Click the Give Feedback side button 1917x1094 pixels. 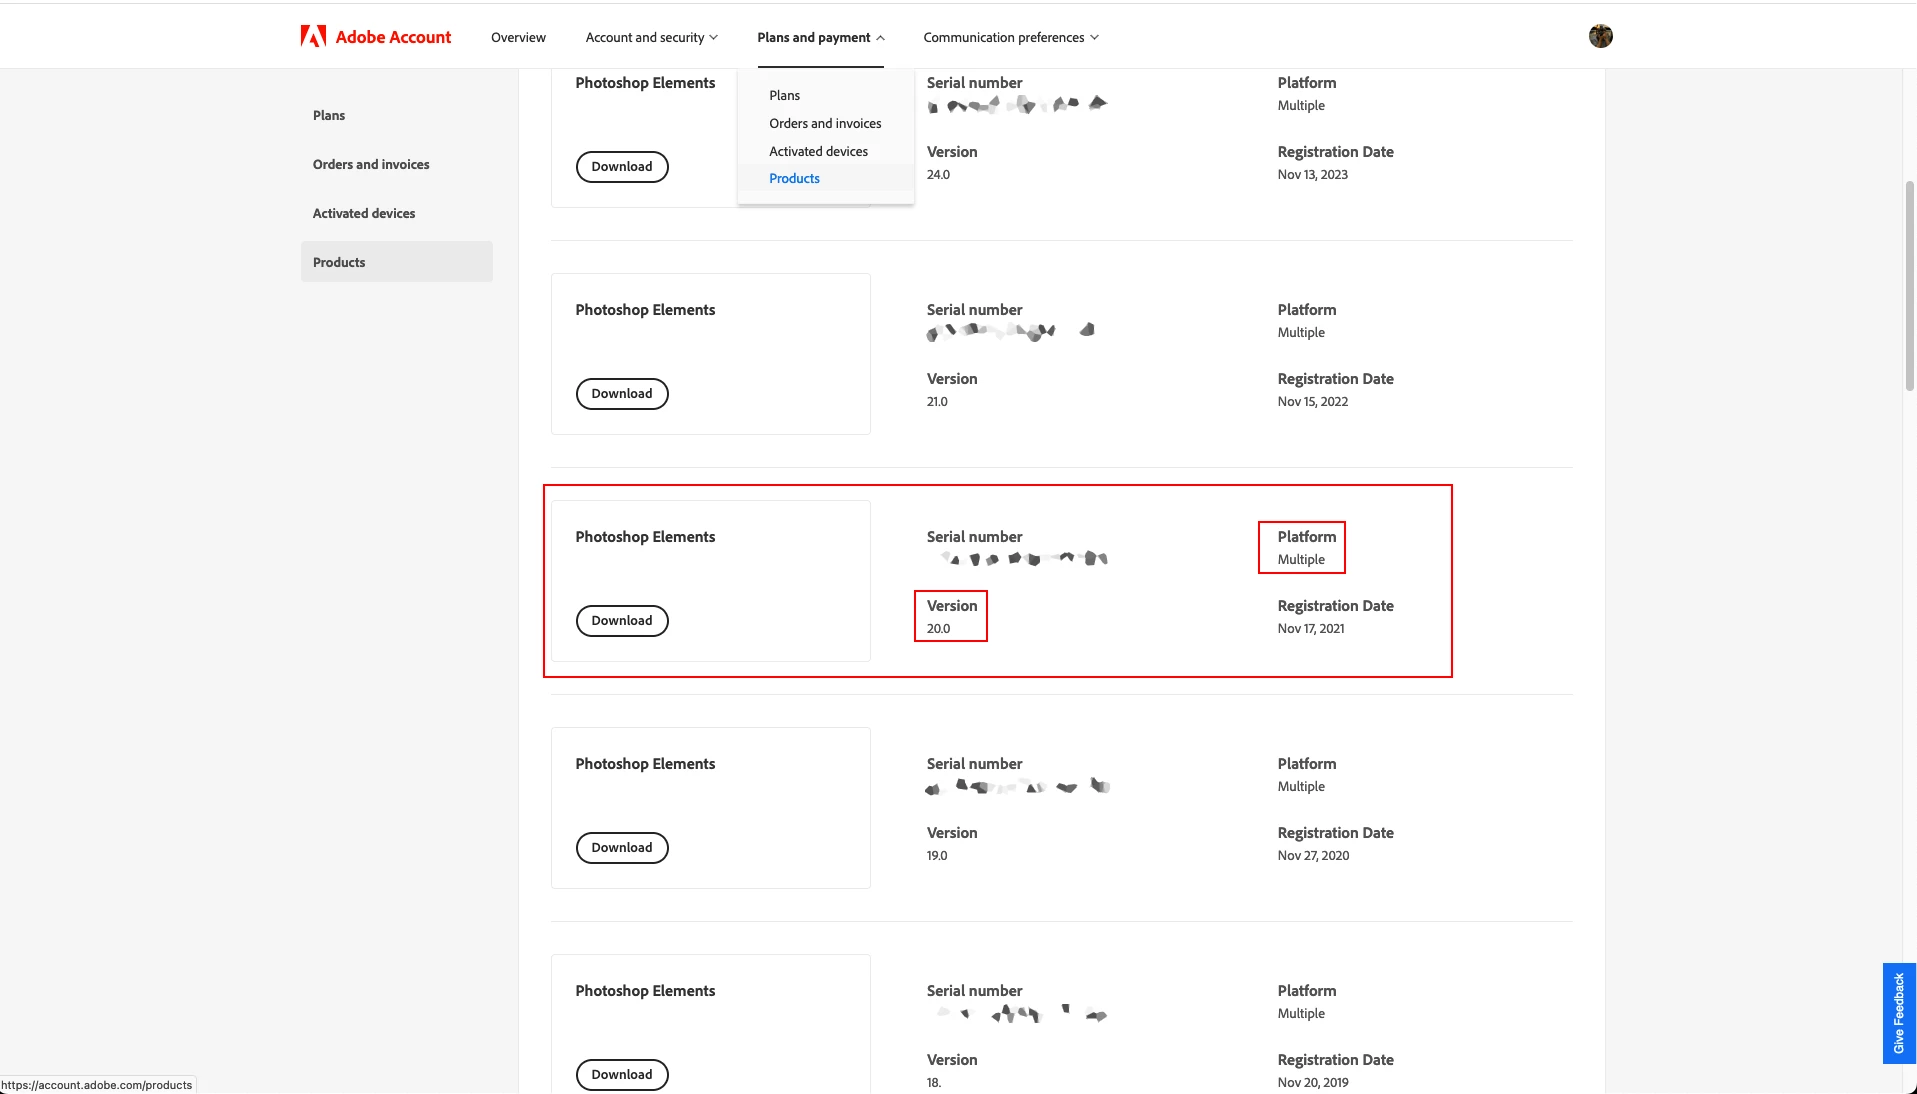coord(1899,1013)
